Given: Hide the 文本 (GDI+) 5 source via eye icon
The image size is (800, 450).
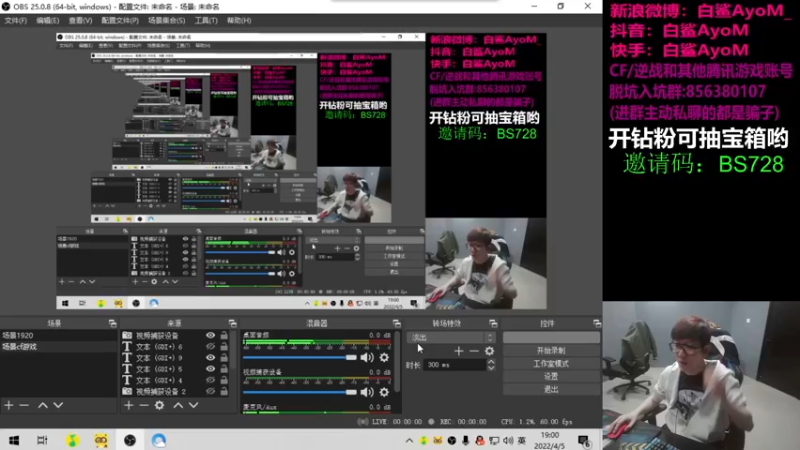Looking at the screenshot, I should (210, 369).
